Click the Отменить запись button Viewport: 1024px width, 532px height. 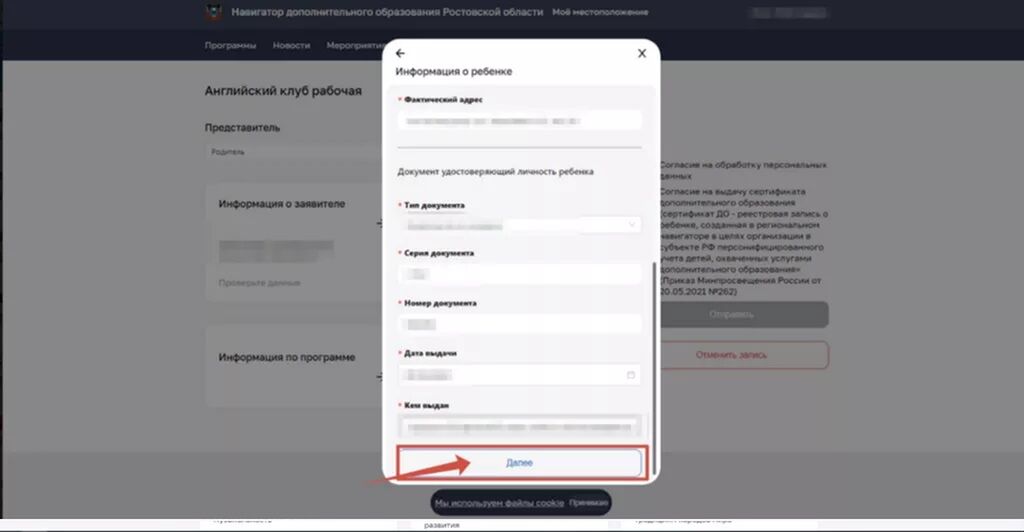tap(731, 355)
